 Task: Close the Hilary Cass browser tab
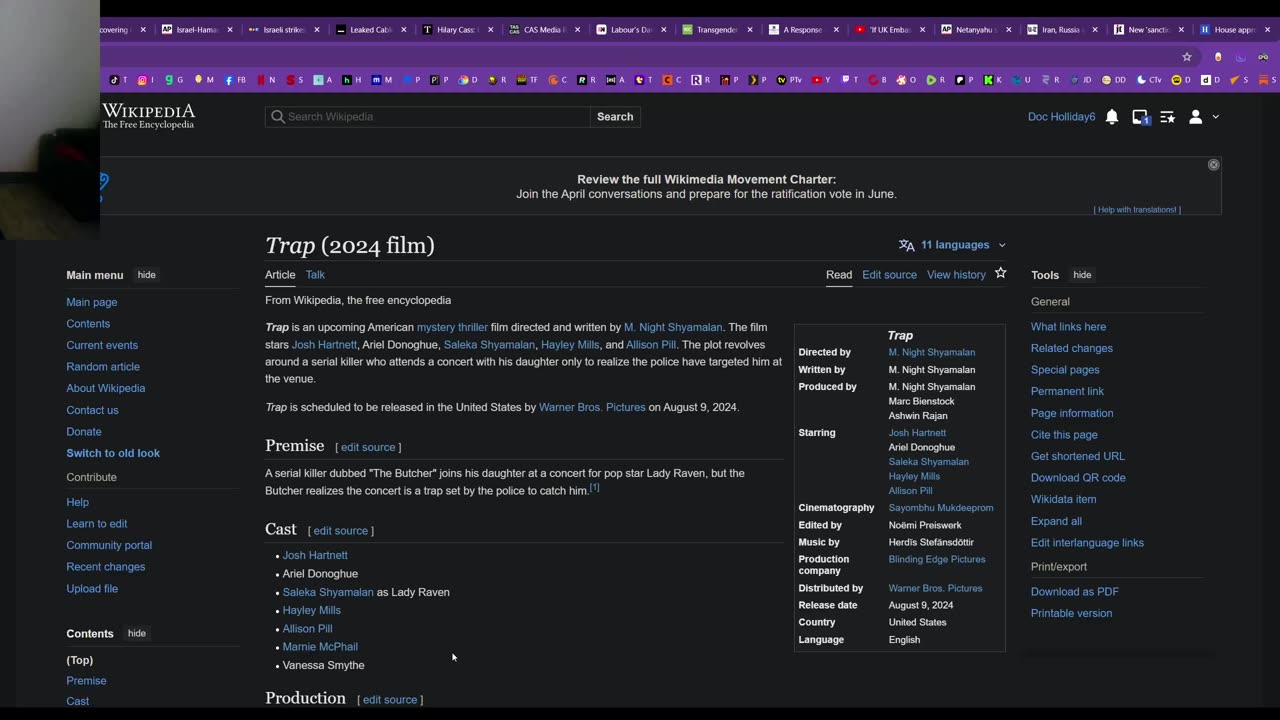(490, 30)
